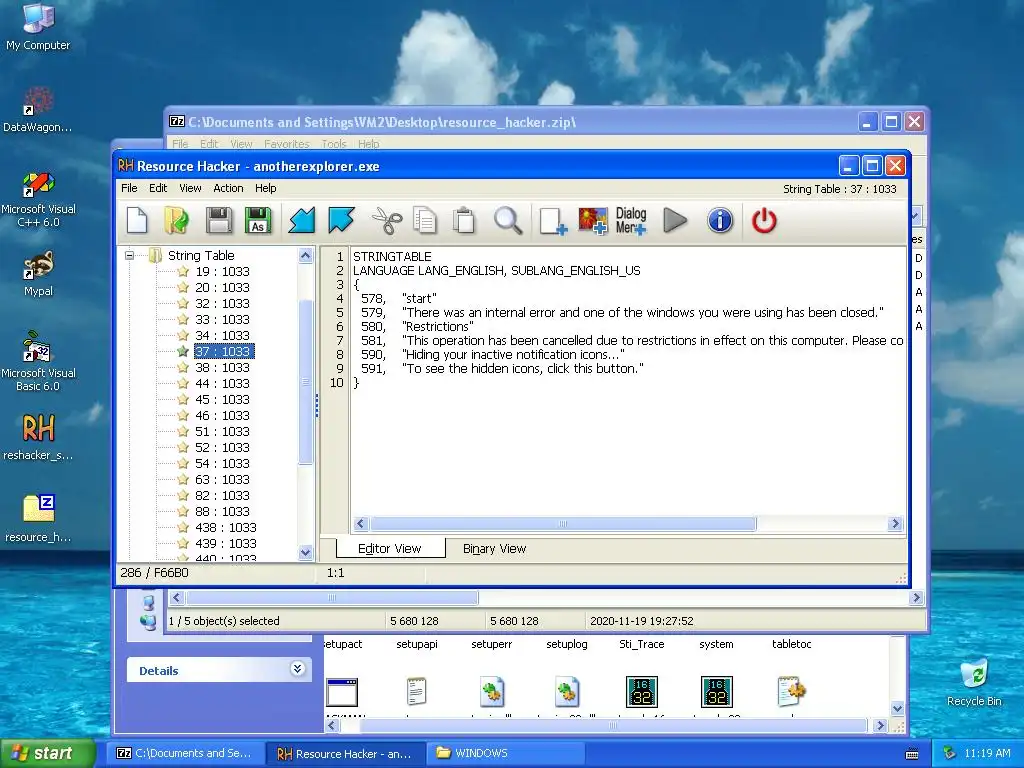Click the Cut scissors icon

coord(387,221)
